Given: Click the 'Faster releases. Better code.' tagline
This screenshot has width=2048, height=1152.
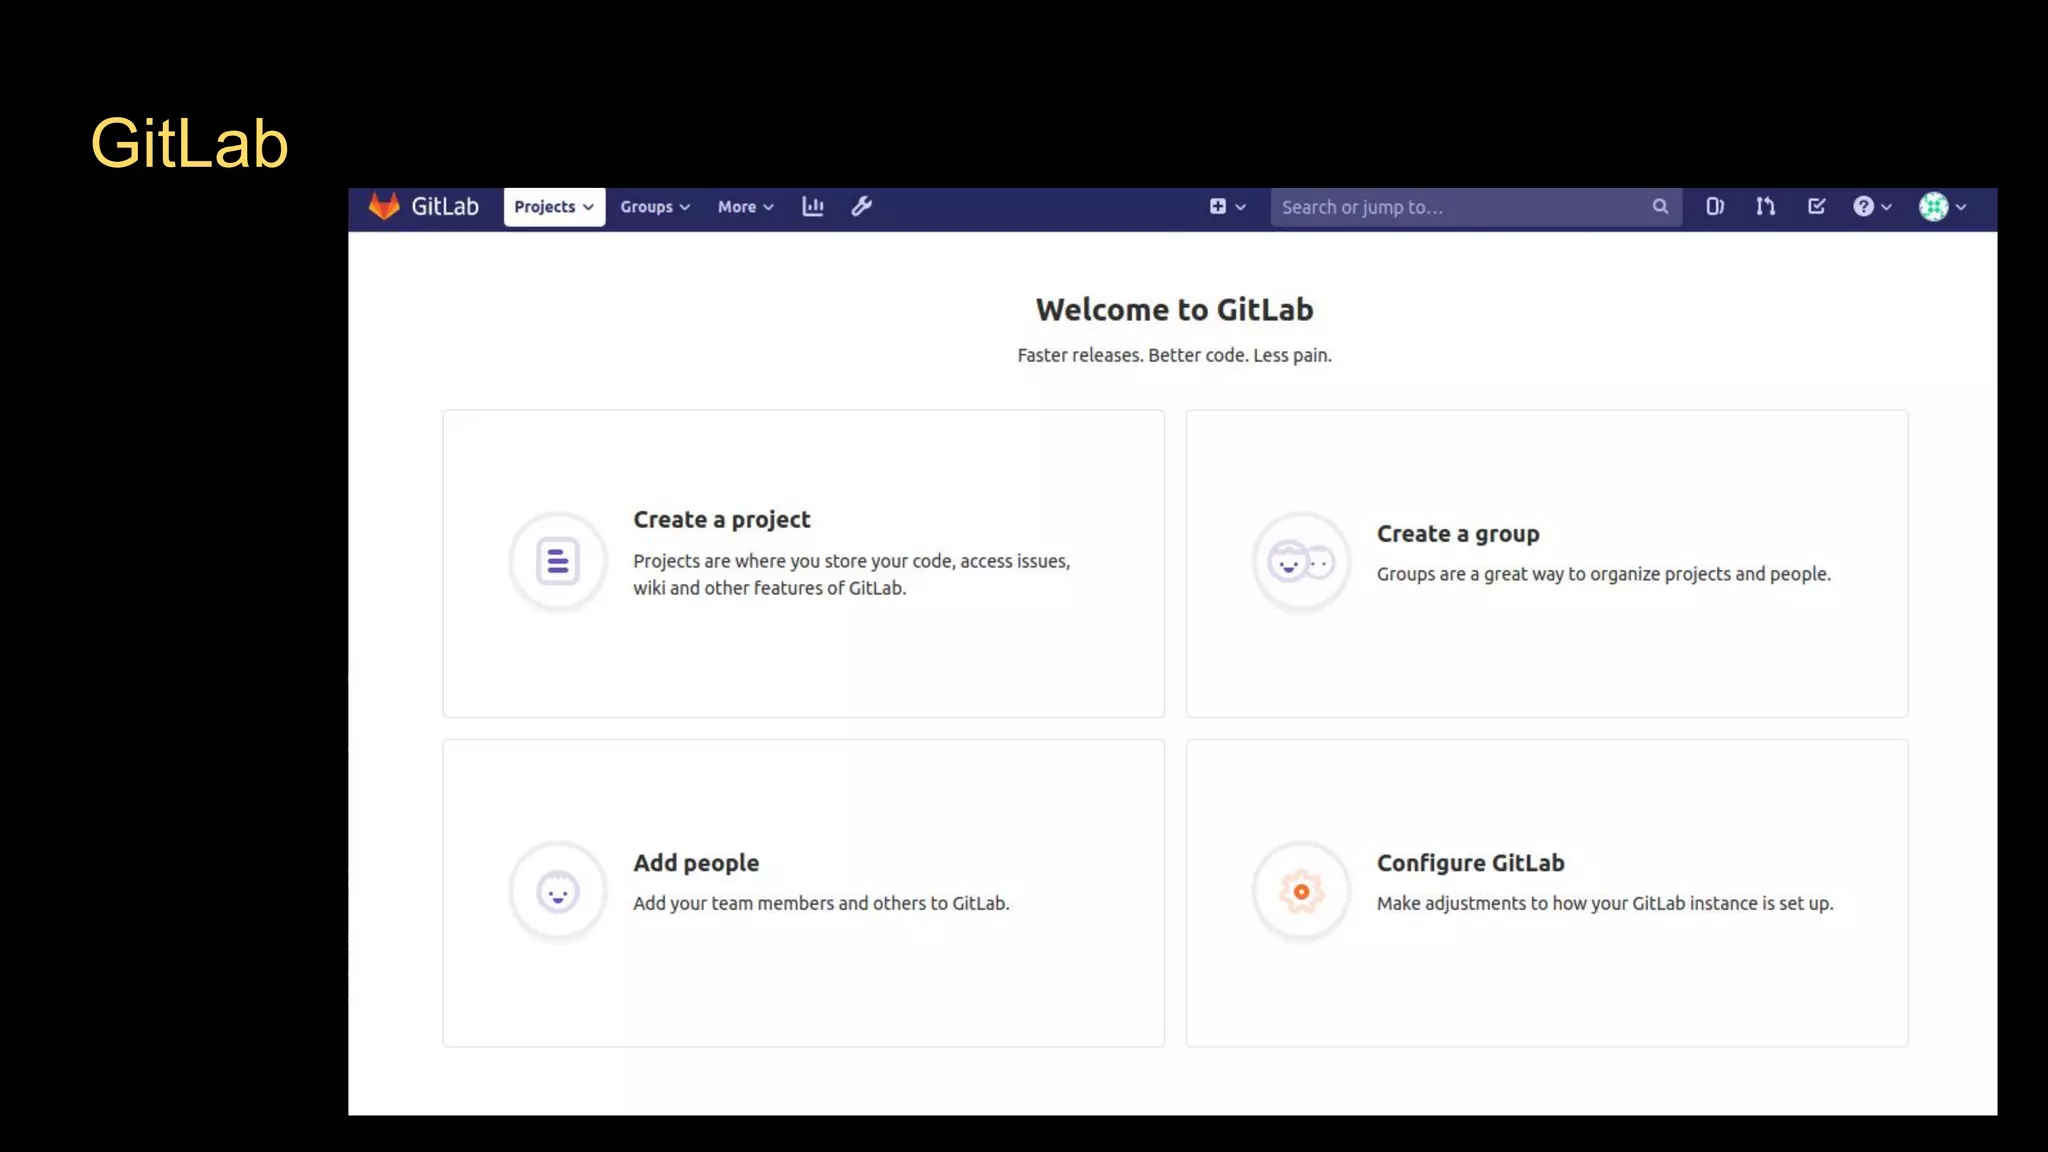Looking at the screenshot, I should pyautogui.click(x=1174, y=355).
